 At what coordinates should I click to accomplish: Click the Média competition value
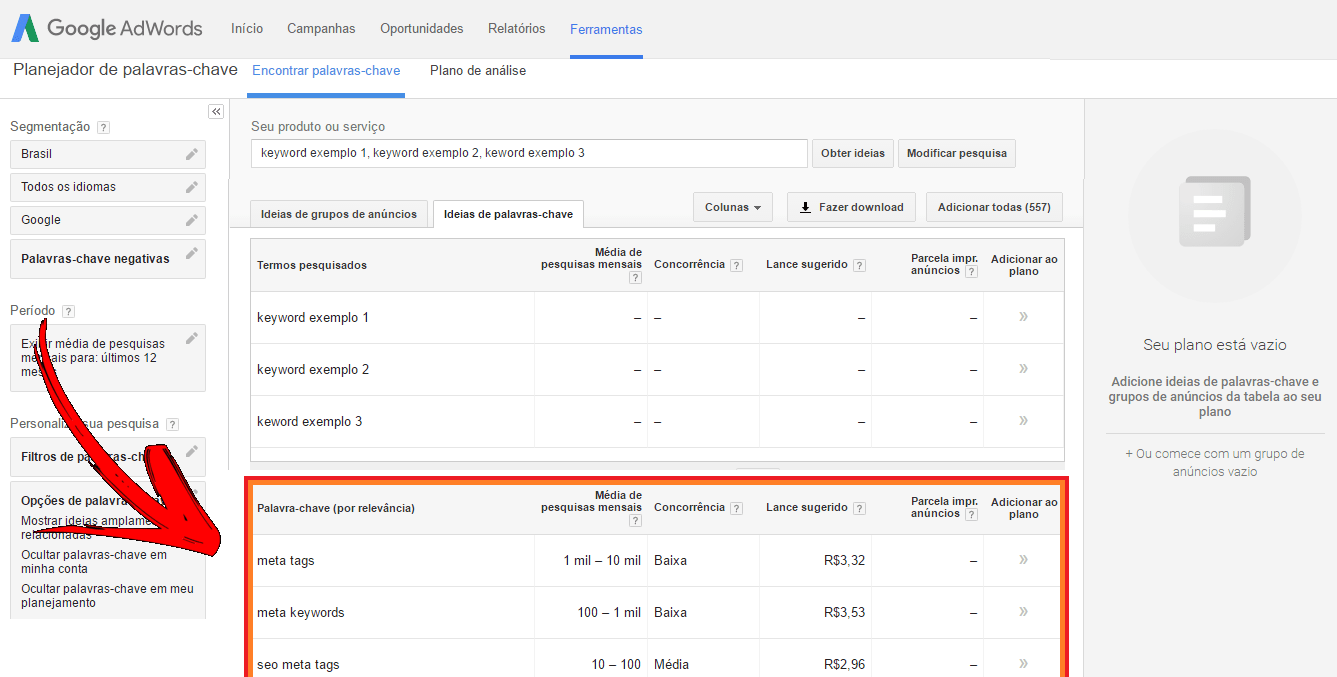tap(671, 664)
